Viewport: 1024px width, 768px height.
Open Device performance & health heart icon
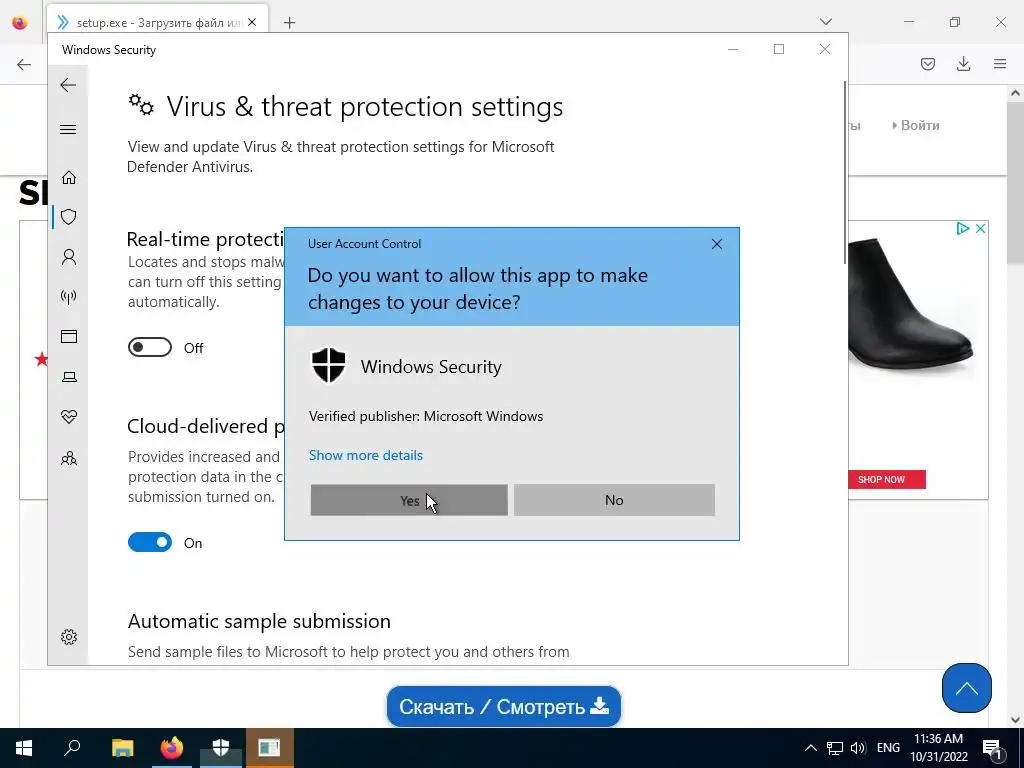coord(69,417)
